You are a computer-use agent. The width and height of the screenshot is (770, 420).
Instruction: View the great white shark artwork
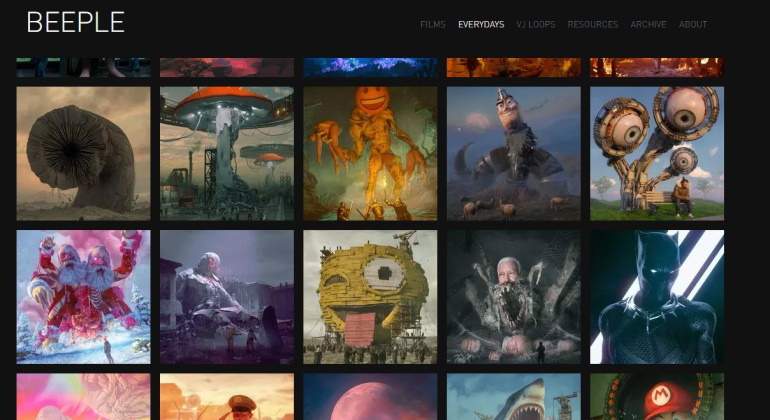[x=514, y=397]
